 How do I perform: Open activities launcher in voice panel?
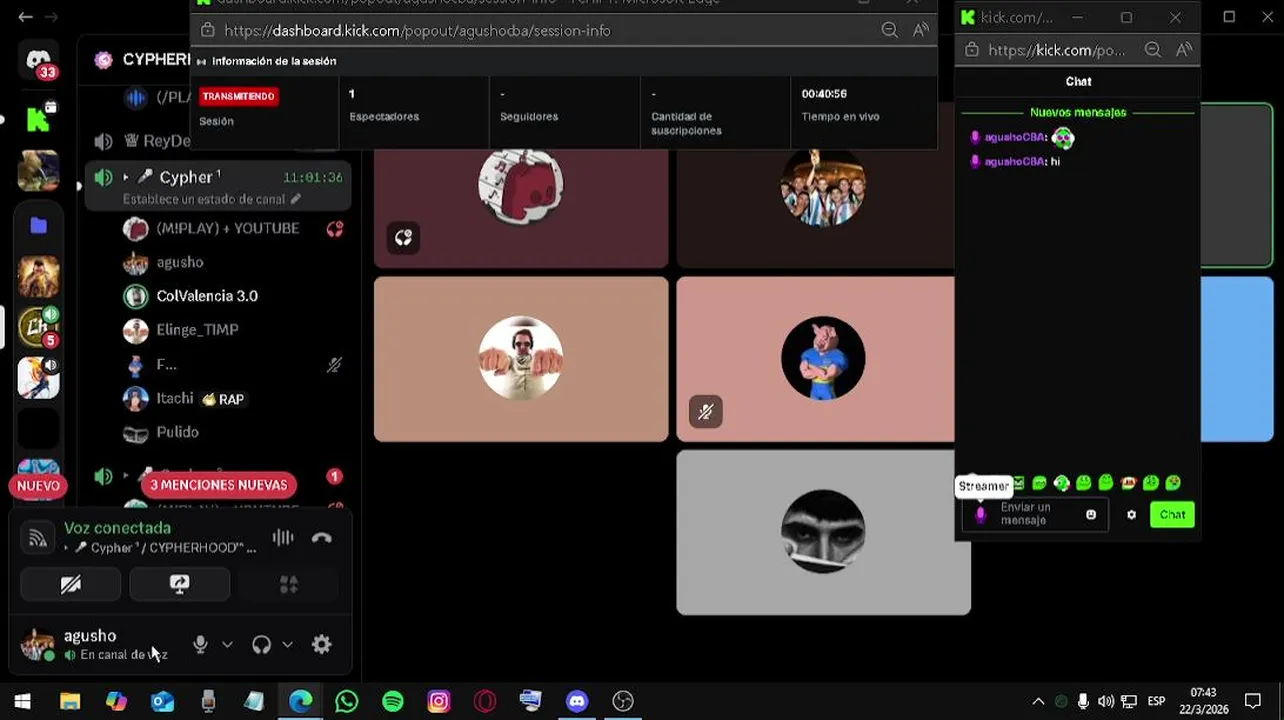tap(289, 584)
